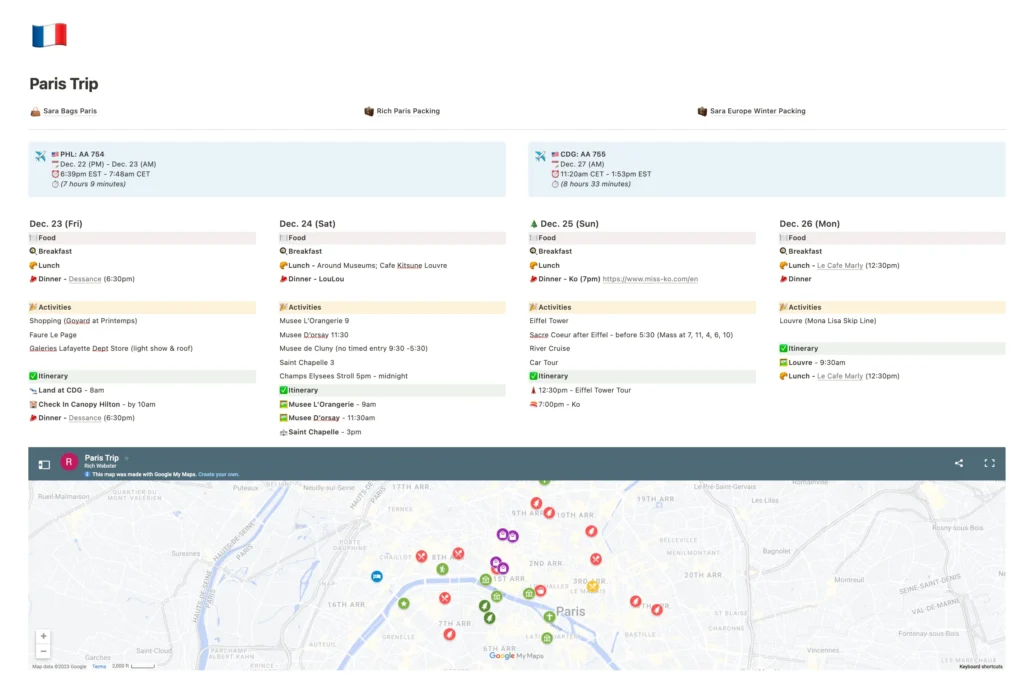Click 'Rich Webster' in the map header
The height and width of the screenshot is (681, 1024).
tap(100, 466)
